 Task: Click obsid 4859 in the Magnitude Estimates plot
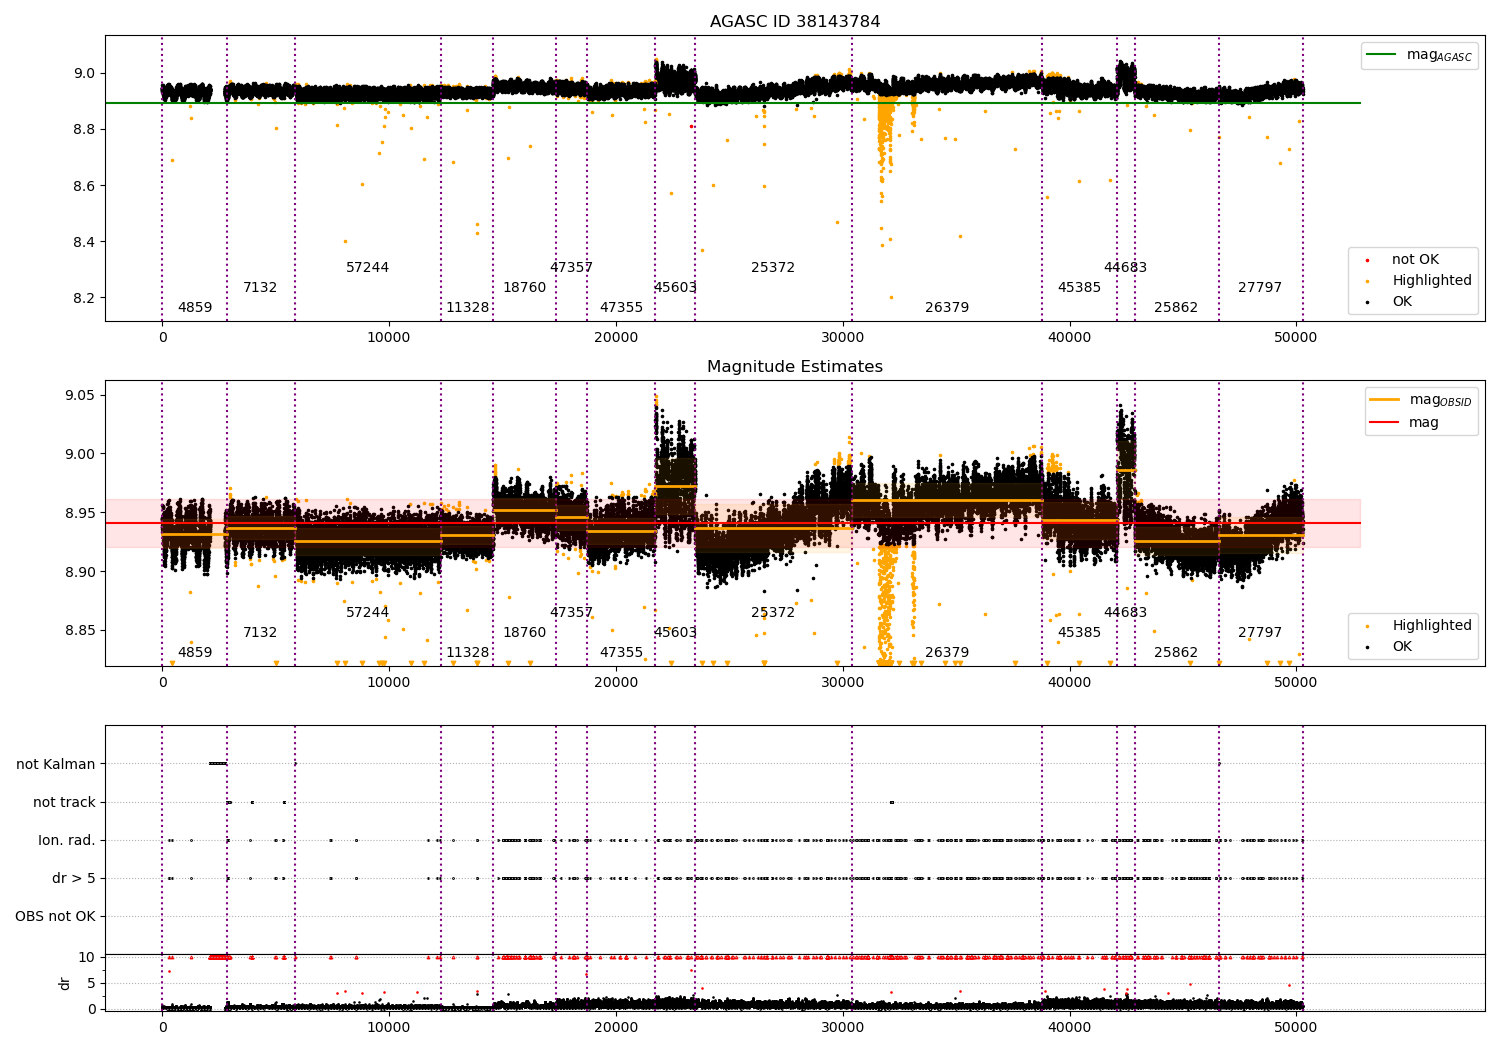pos(195,653)
